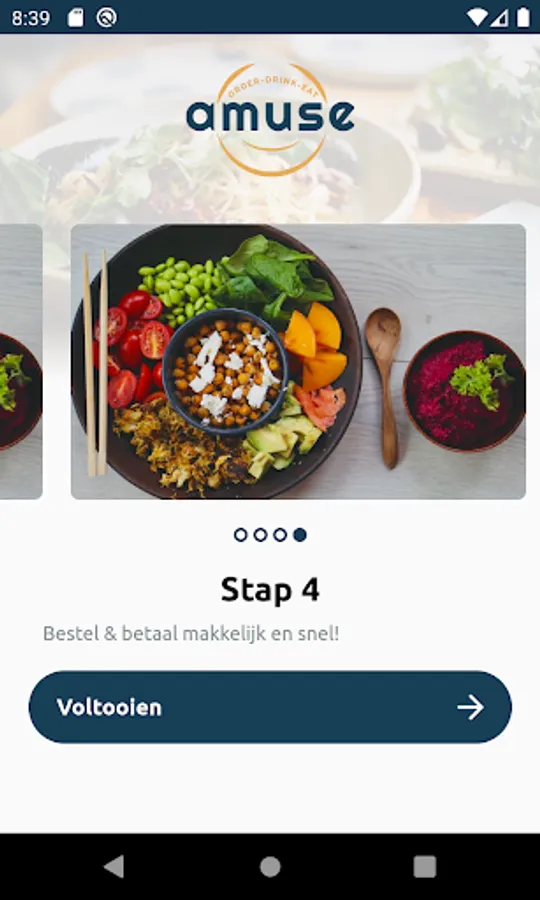Tap the Stap 4 heading

click(270, 590)
